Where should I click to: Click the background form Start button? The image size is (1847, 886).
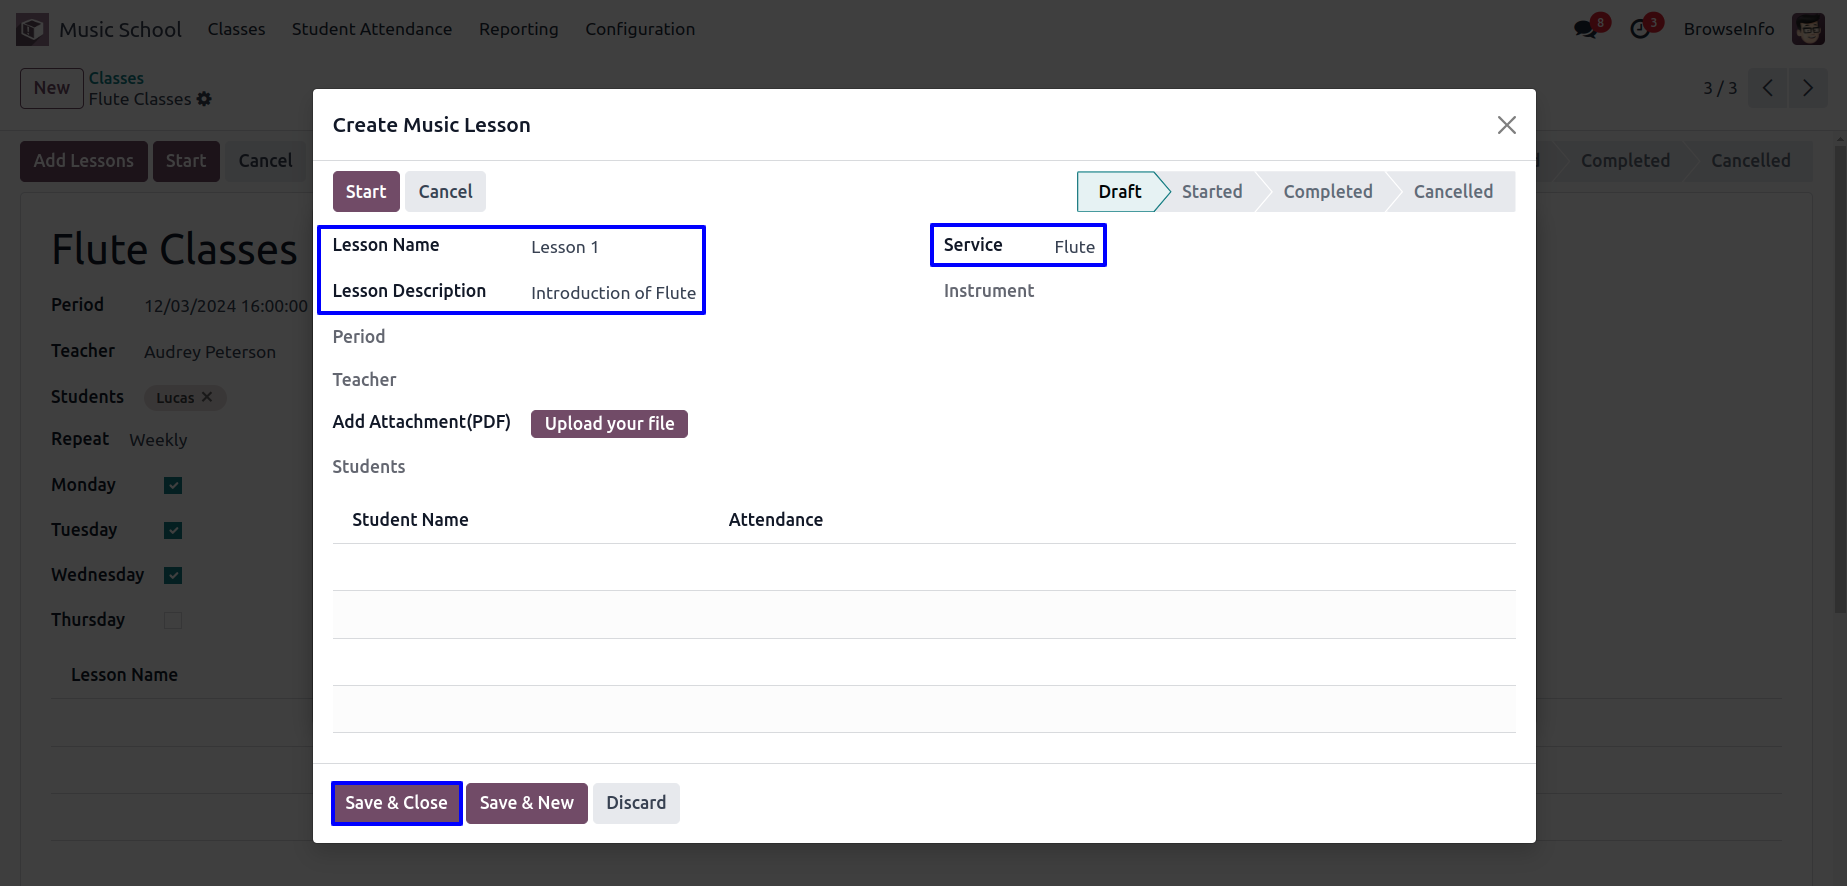[186, 161]
